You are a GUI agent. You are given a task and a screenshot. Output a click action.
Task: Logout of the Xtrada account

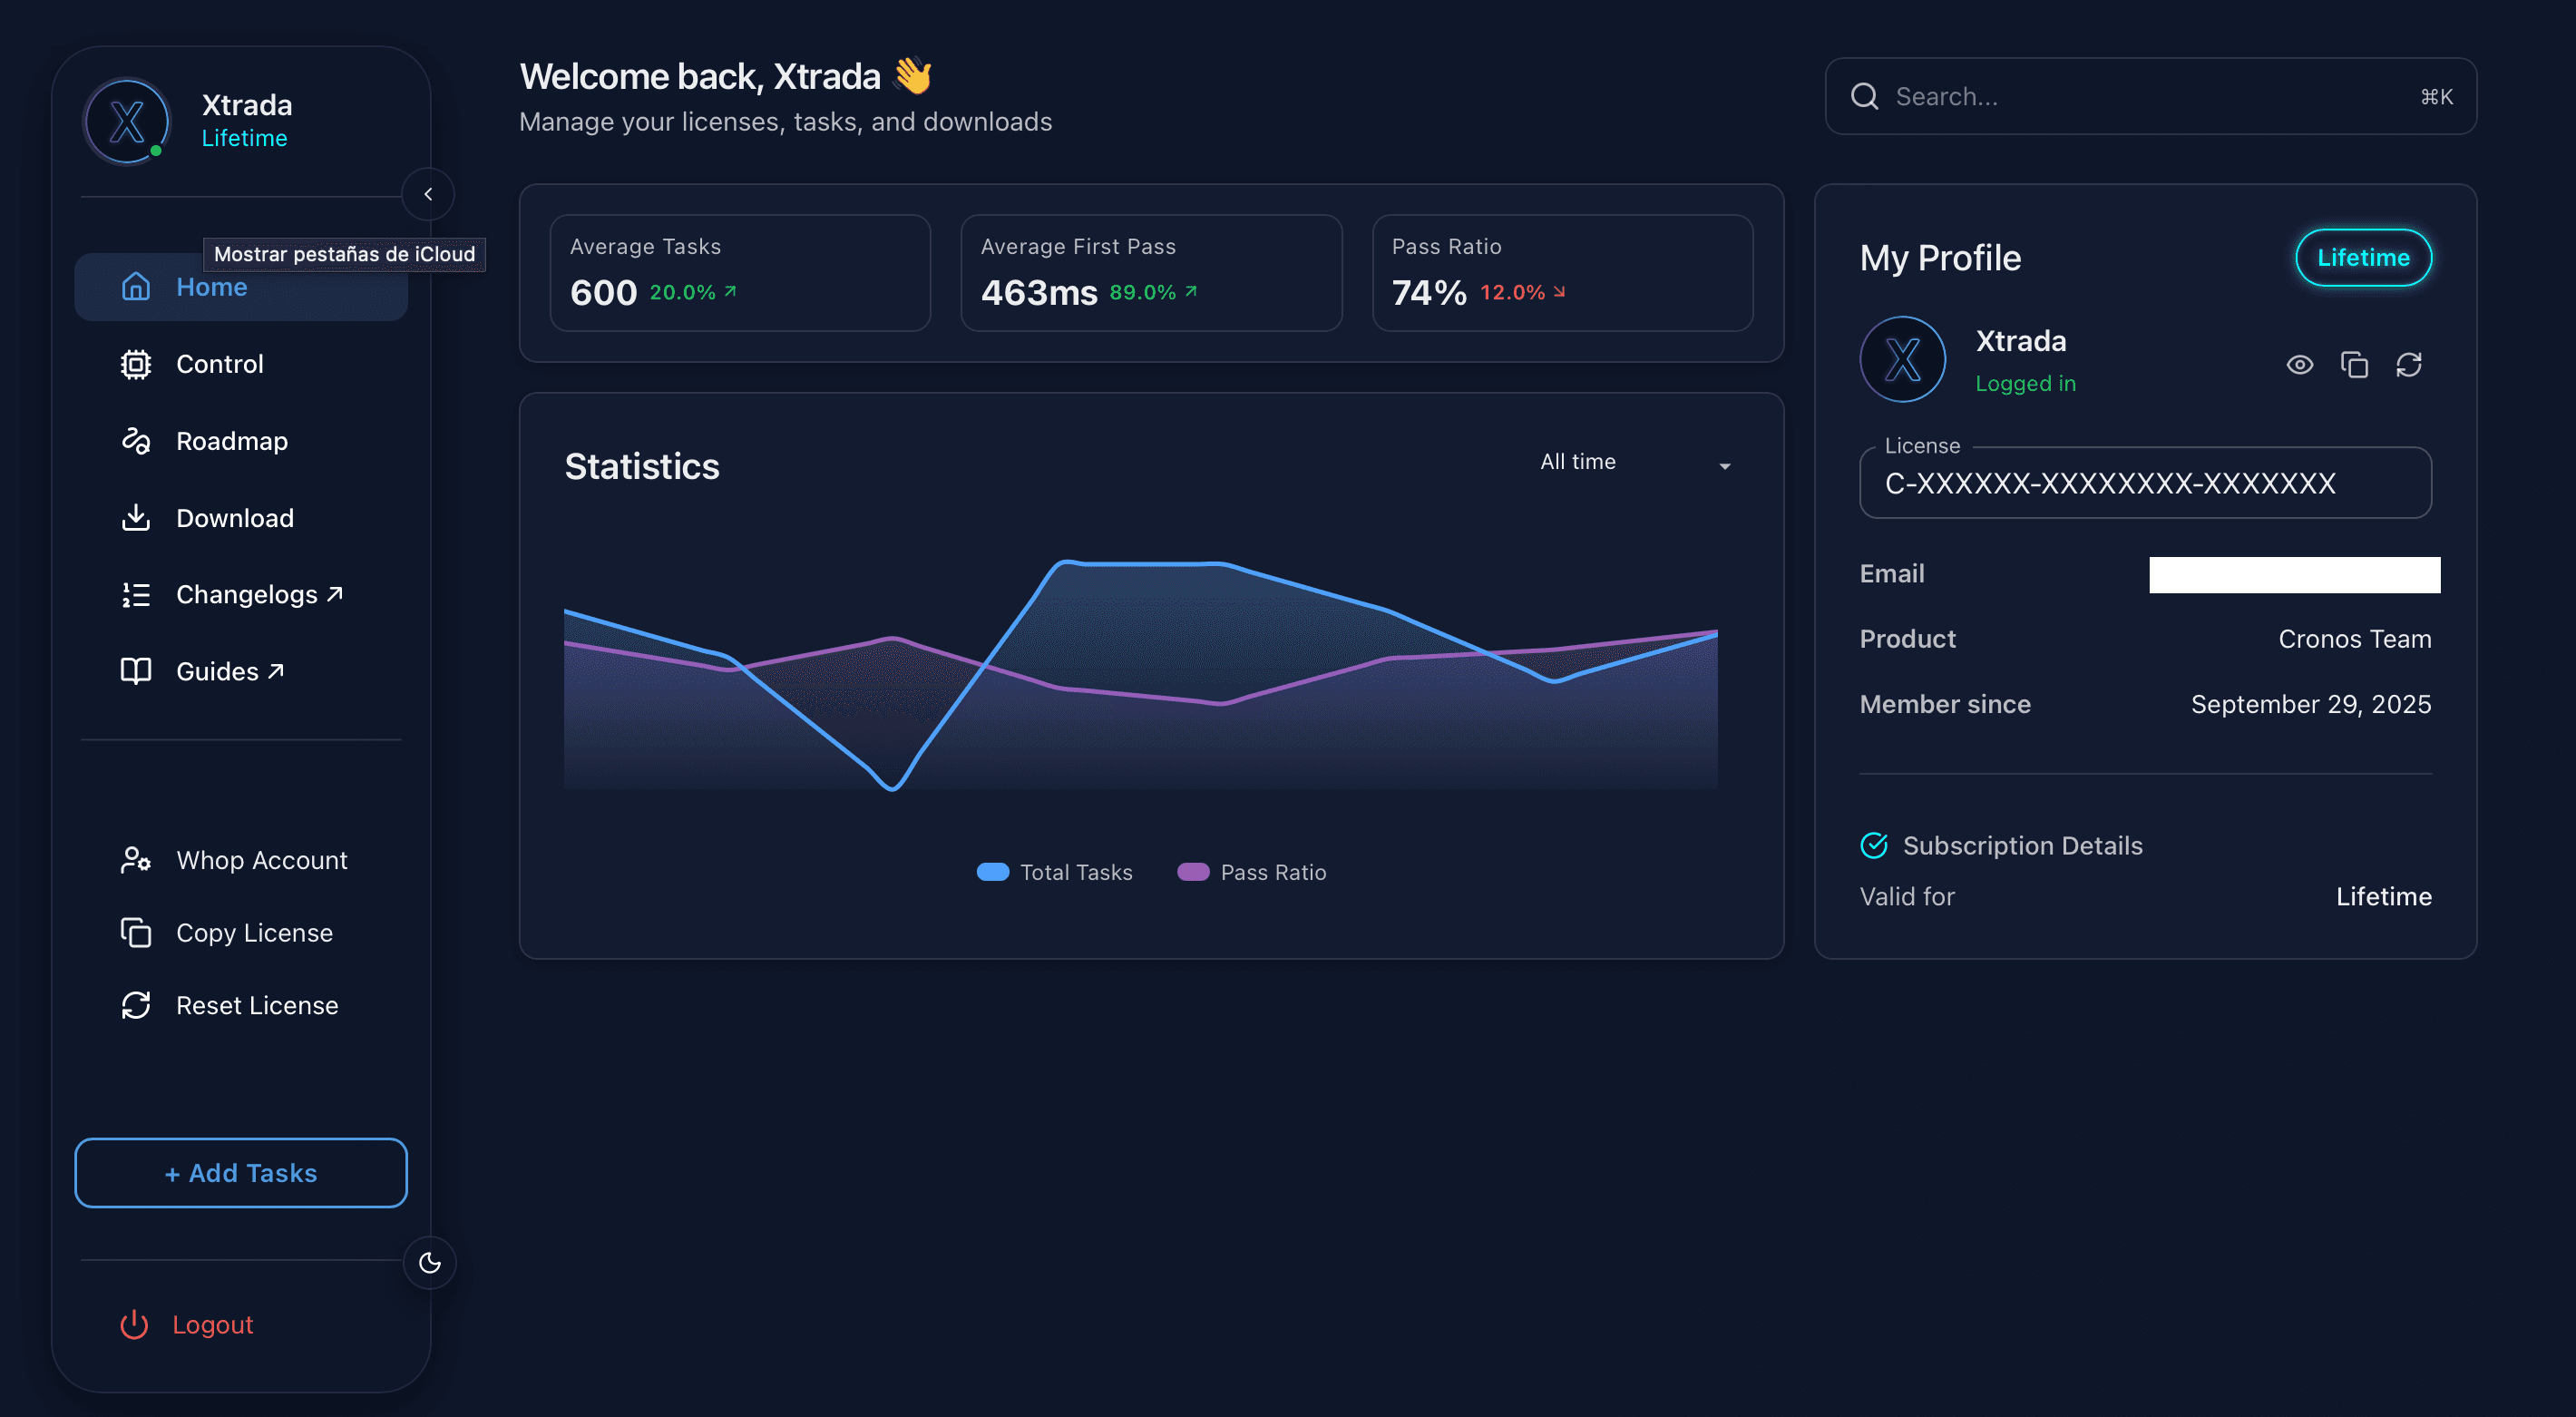(211, 1324)
